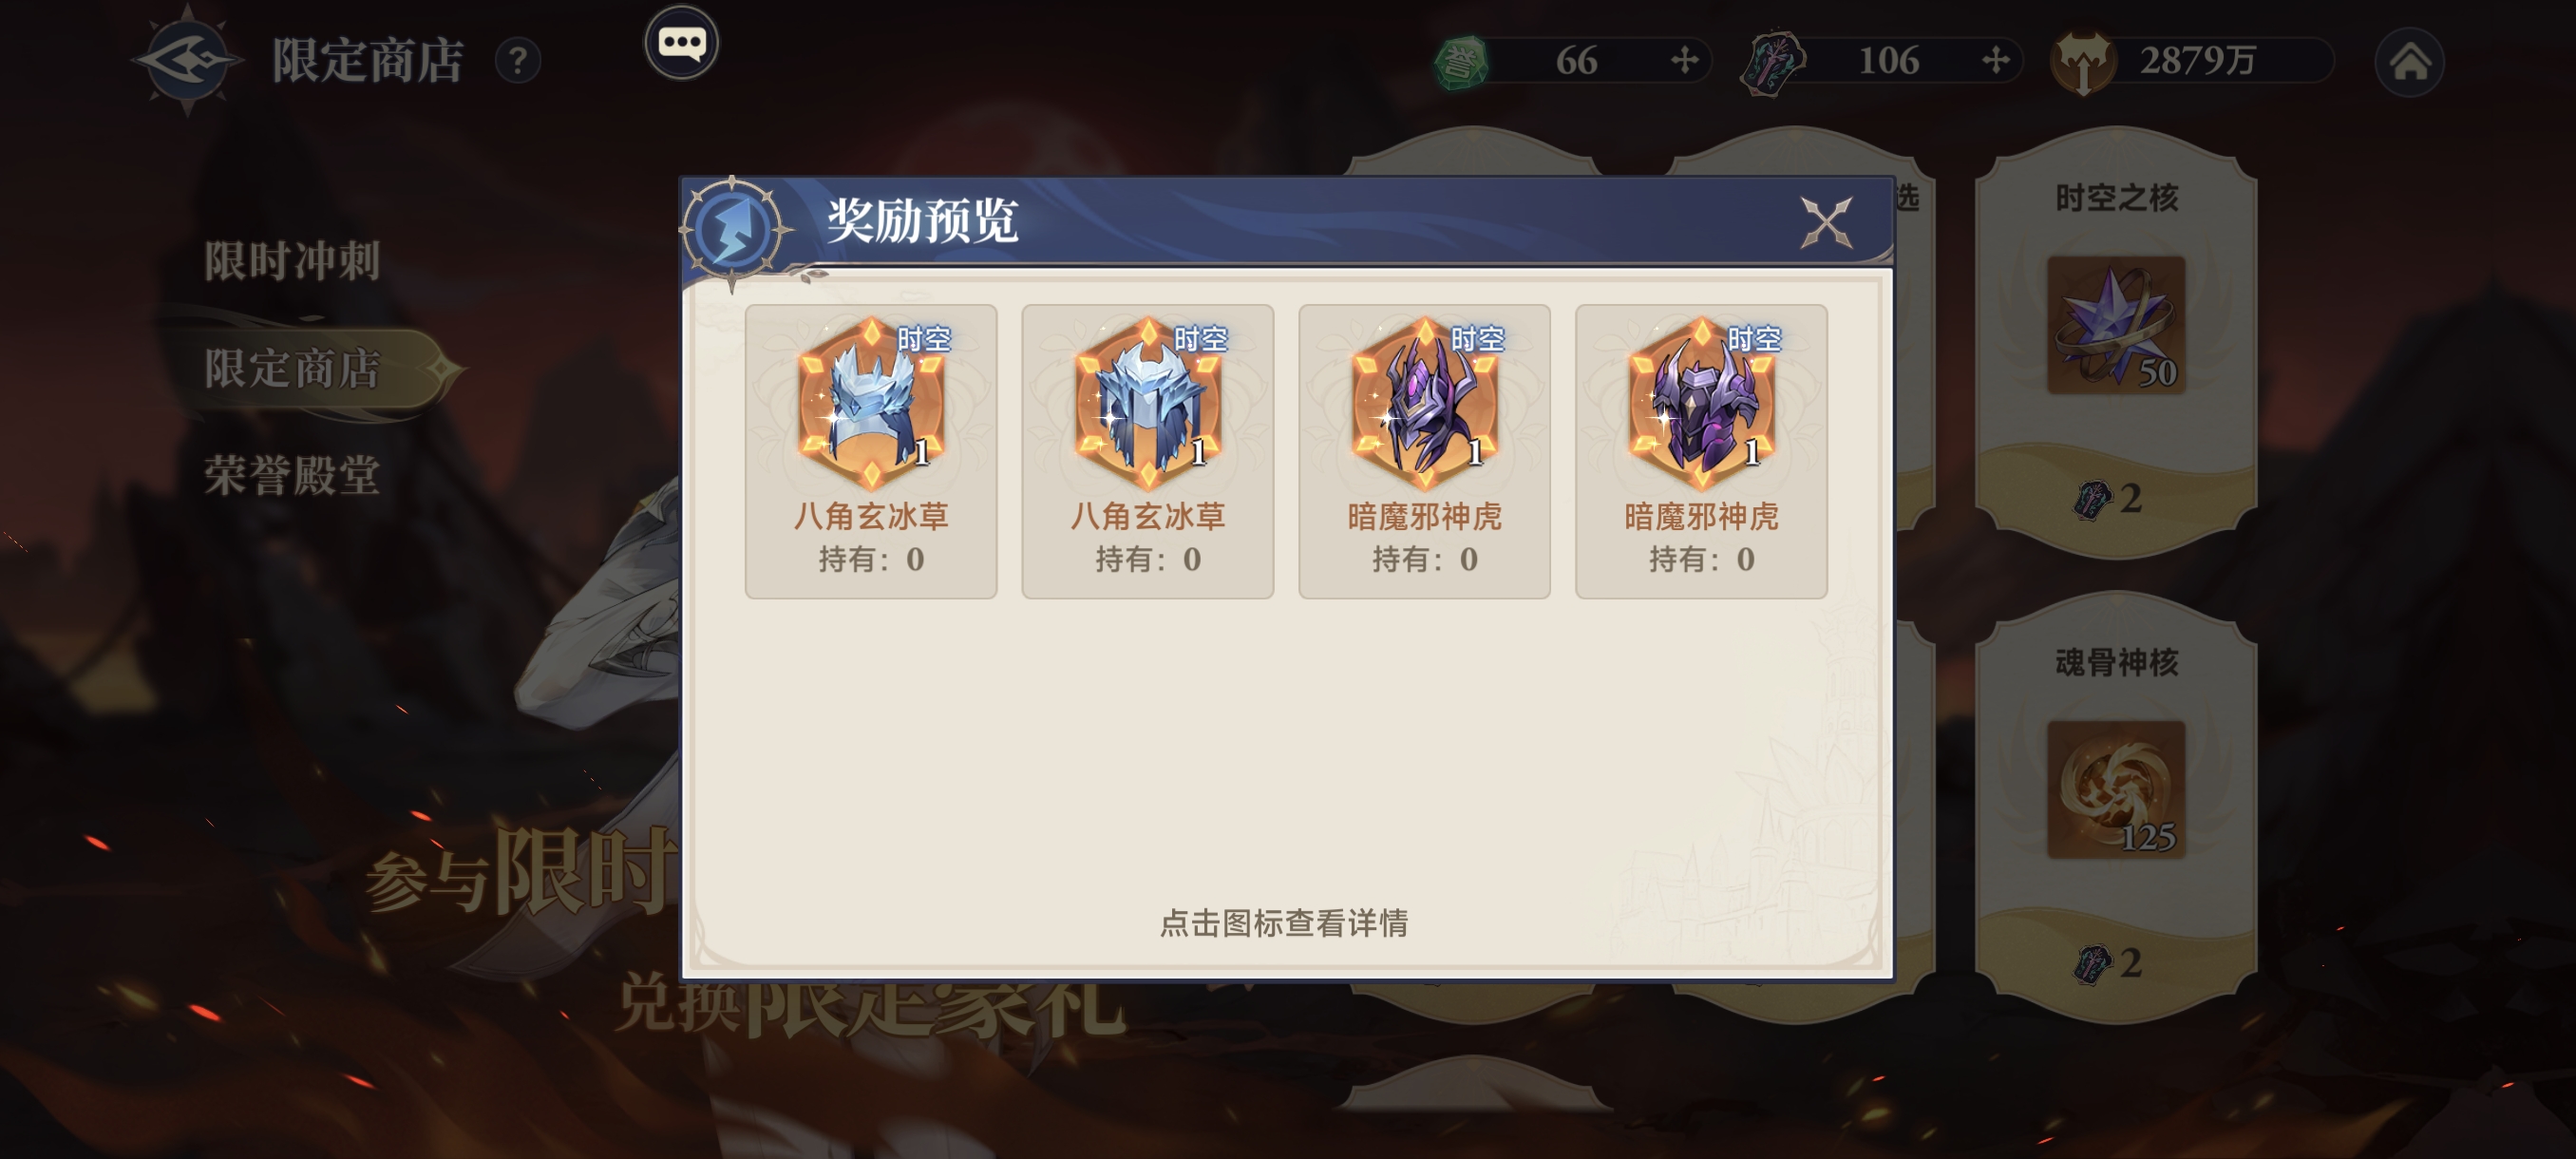Switch to 荣誉殿堂 tab
Viewport: 2576px width, 1159px height.
[x=292, y=475]
